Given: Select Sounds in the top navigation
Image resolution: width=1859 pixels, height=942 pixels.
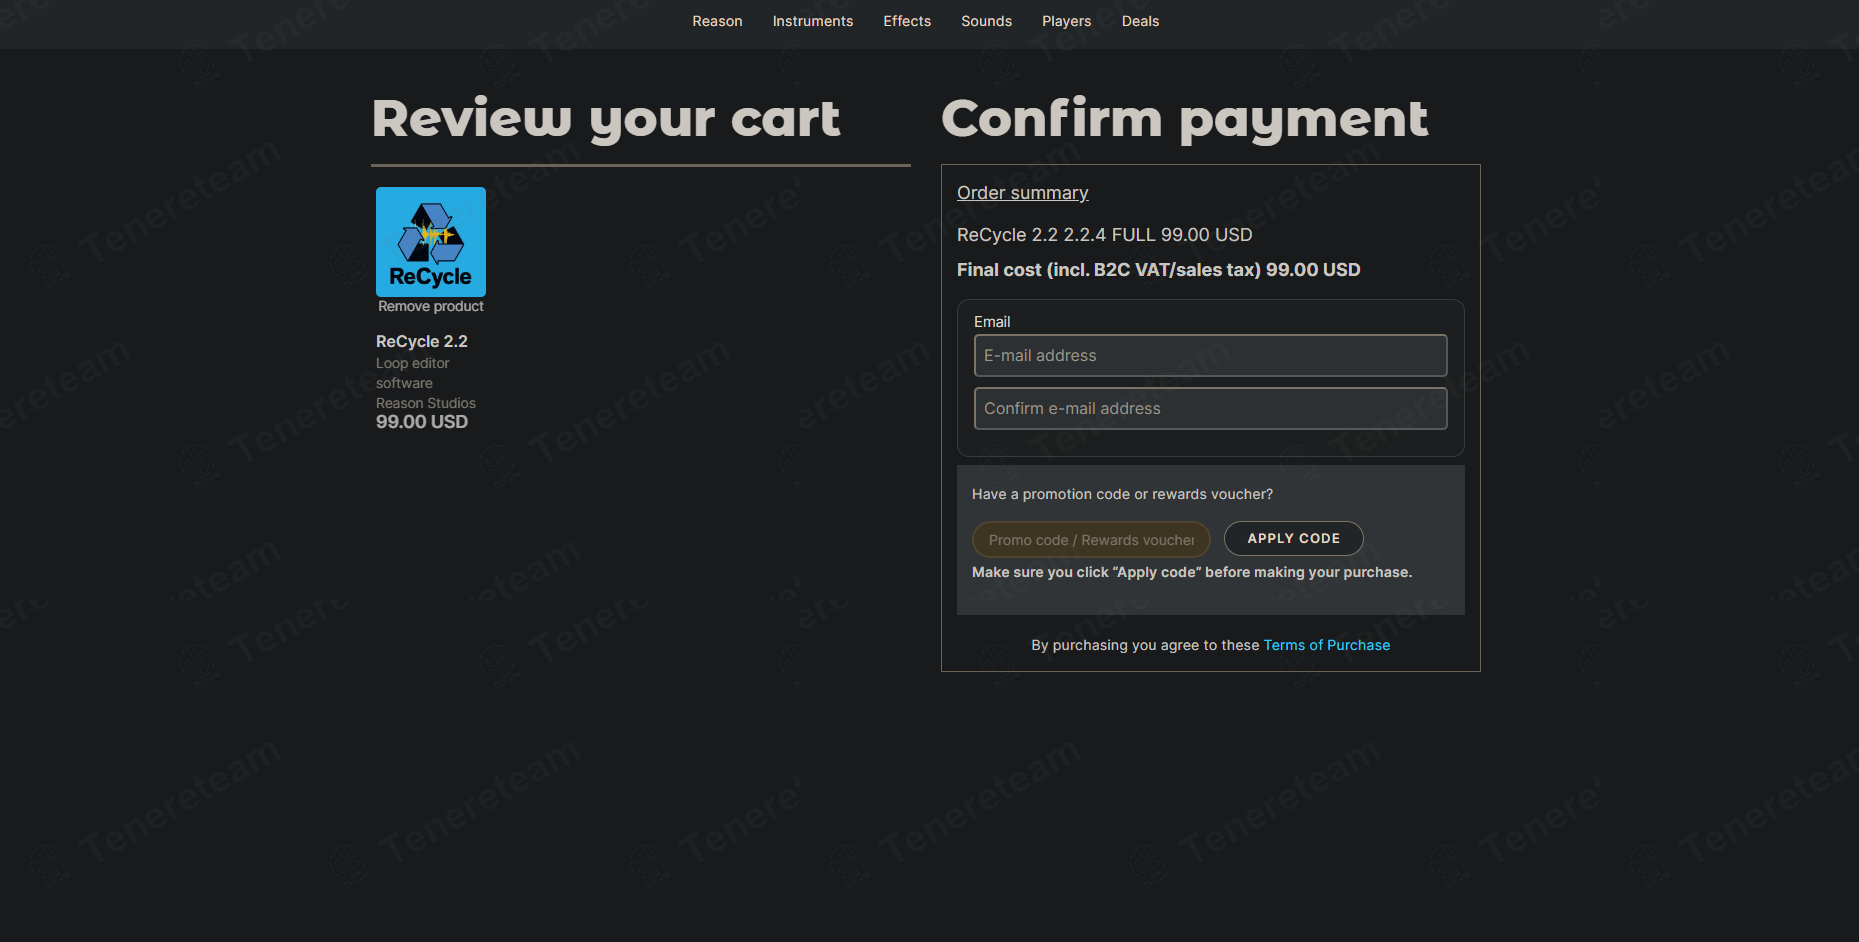Looking at the screenshot, I should pyautogui.click(x=986, y=21).
